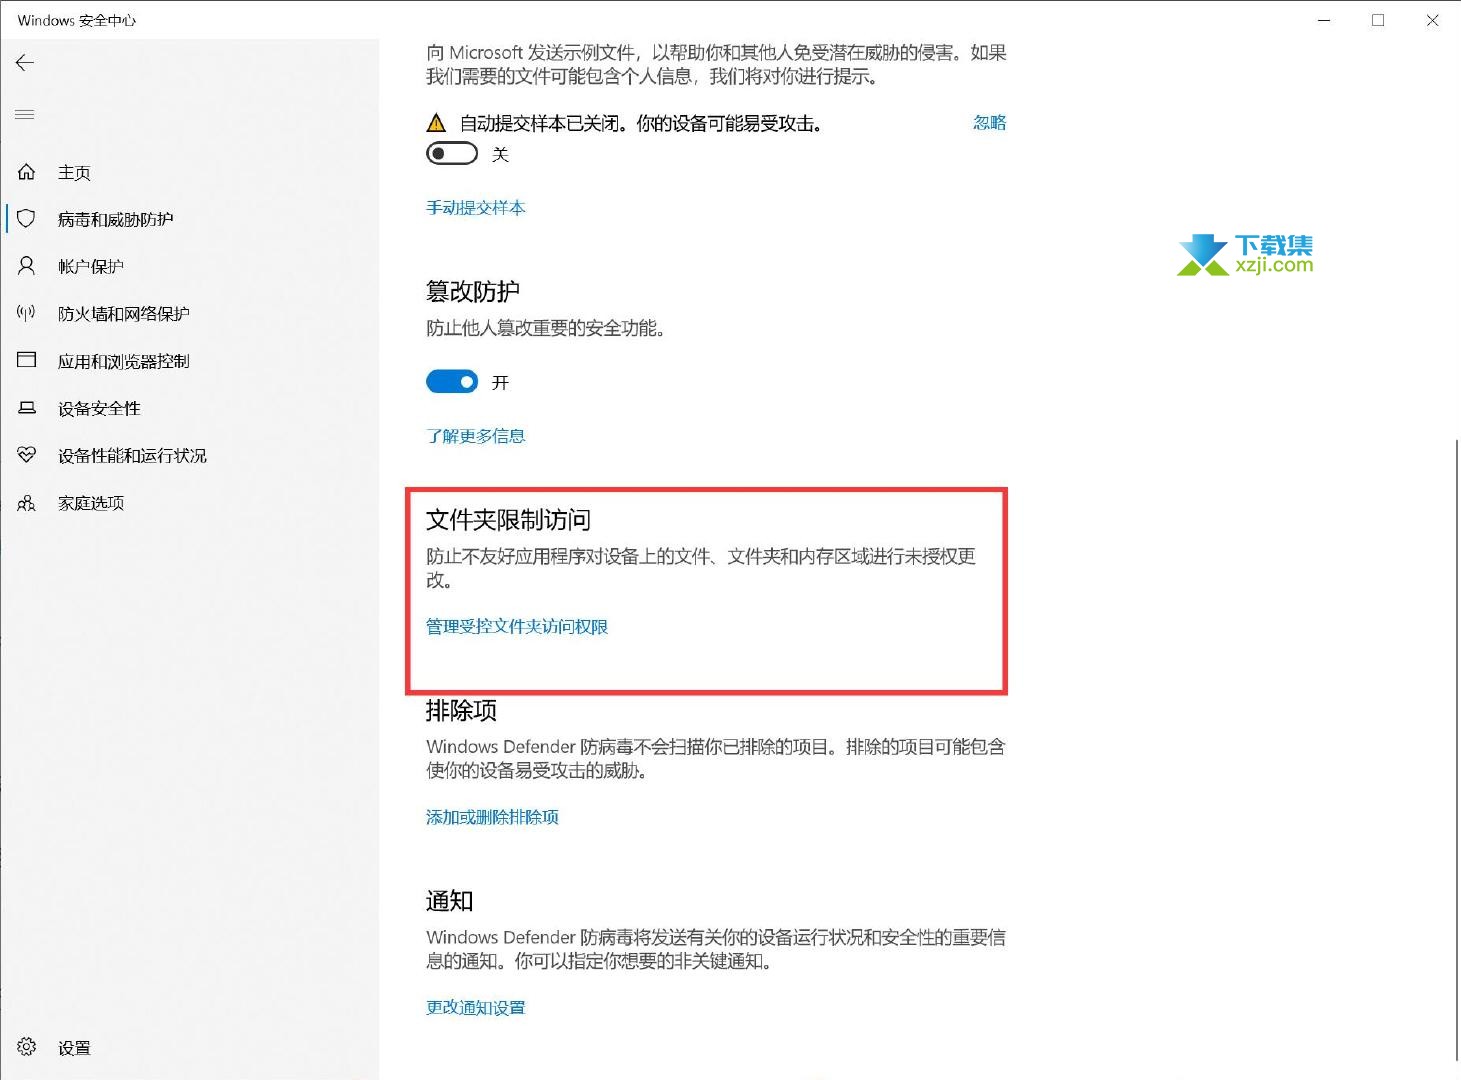Click the laptop icon for device security
The width and height of the screenshot is (1461, 1080).
[x=27, y=408]
